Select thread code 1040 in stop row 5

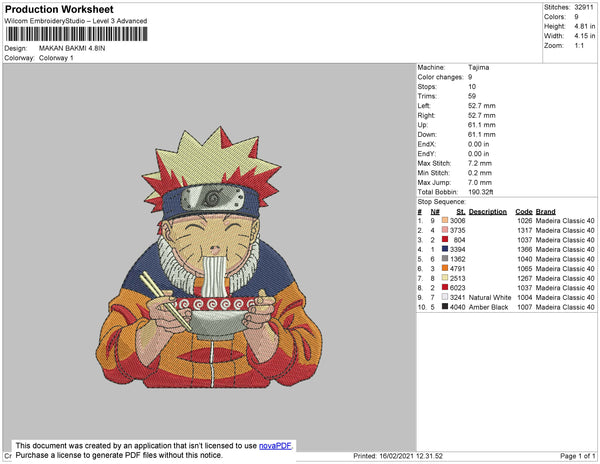[524, 259]
